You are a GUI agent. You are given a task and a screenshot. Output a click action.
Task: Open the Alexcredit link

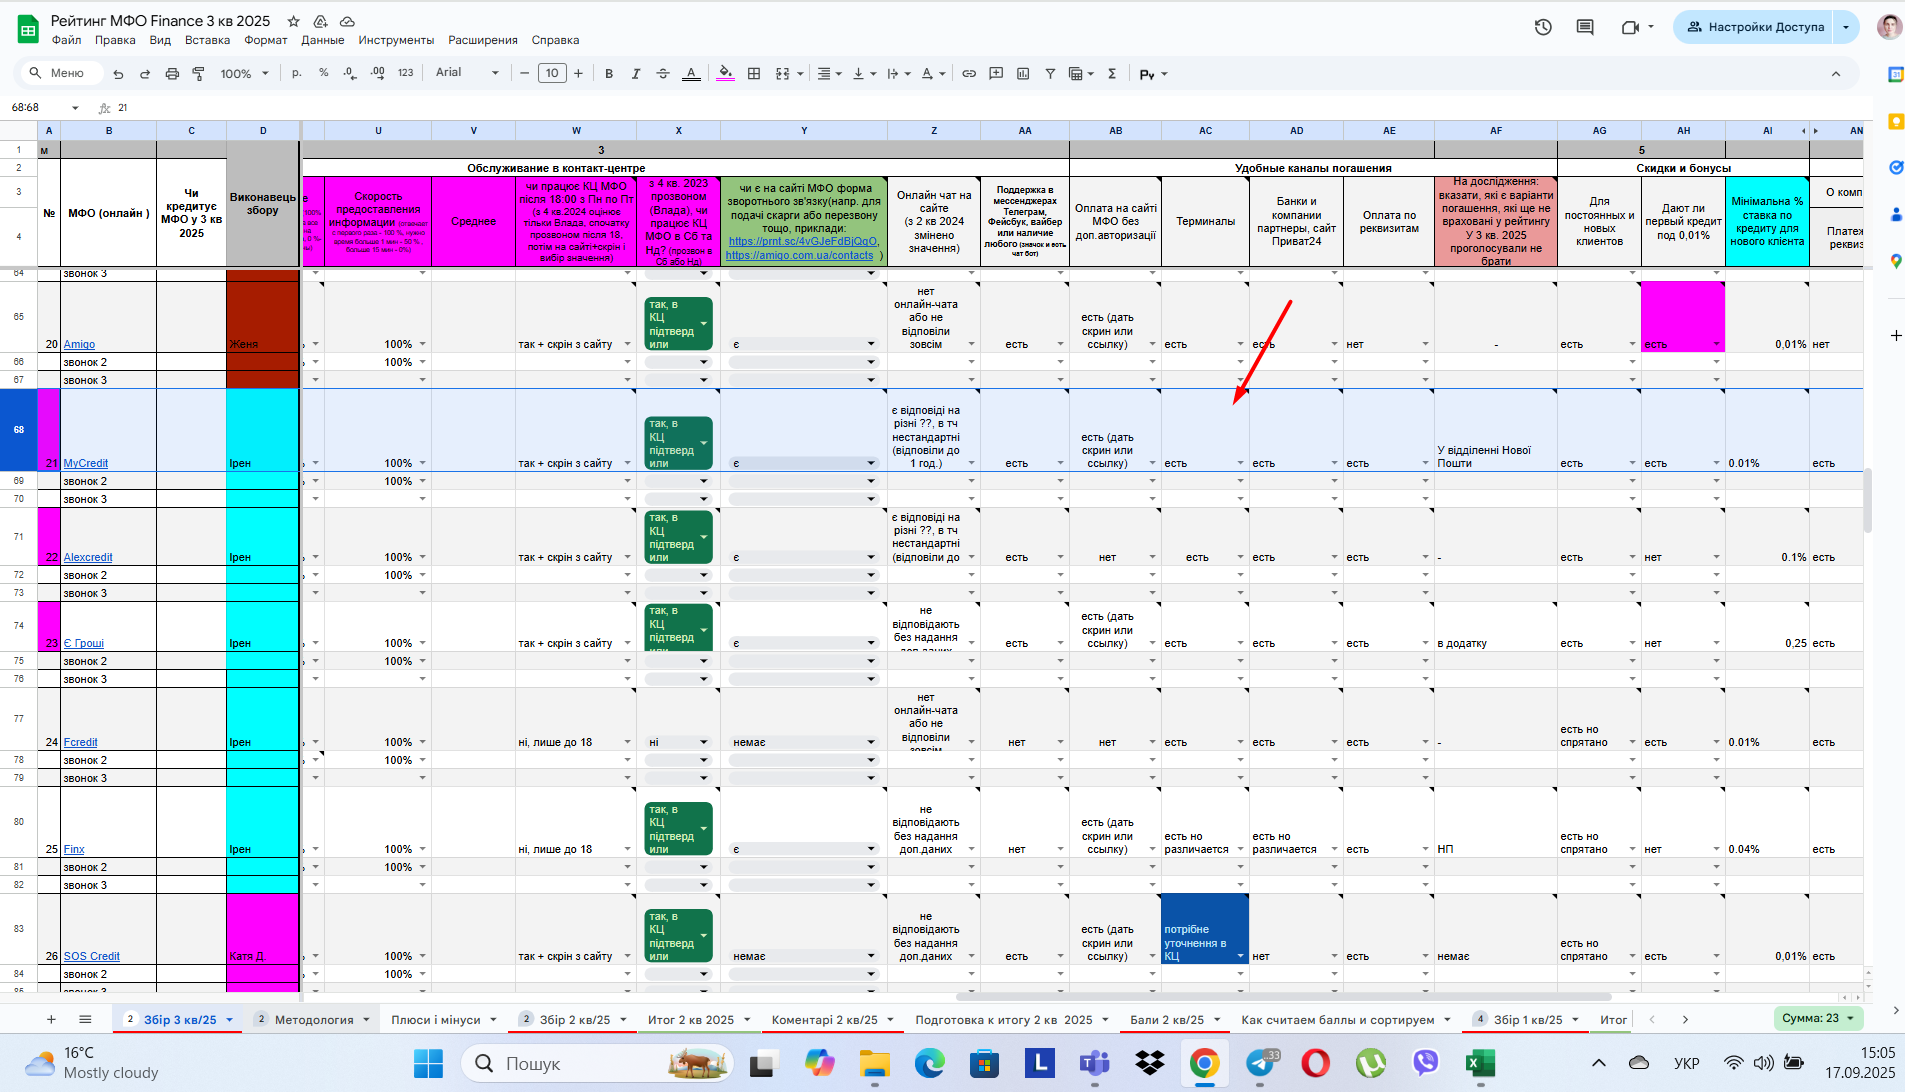coord(88,557)
